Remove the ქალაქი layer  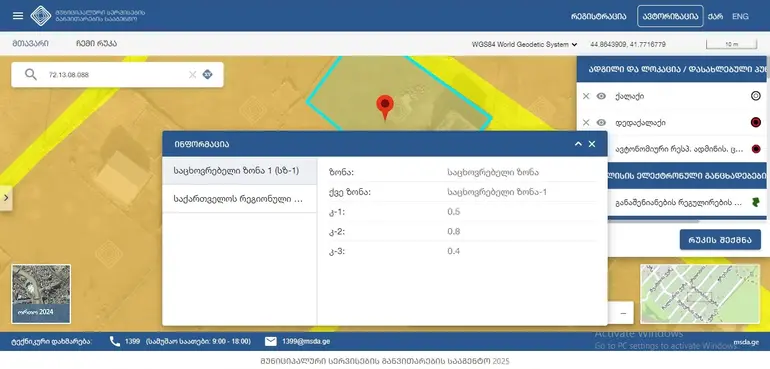click(x=586, y=96)
